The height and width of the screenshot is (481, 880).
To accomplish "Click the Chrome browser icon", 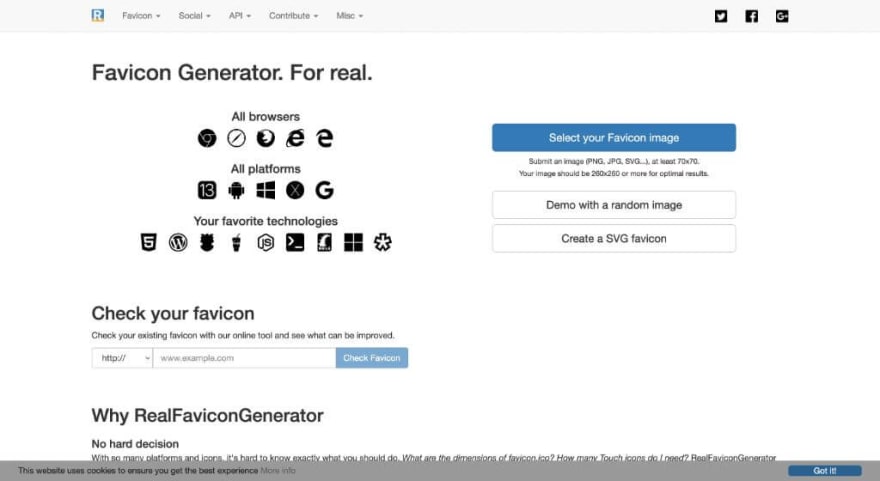I will click(x=207, y=138).
